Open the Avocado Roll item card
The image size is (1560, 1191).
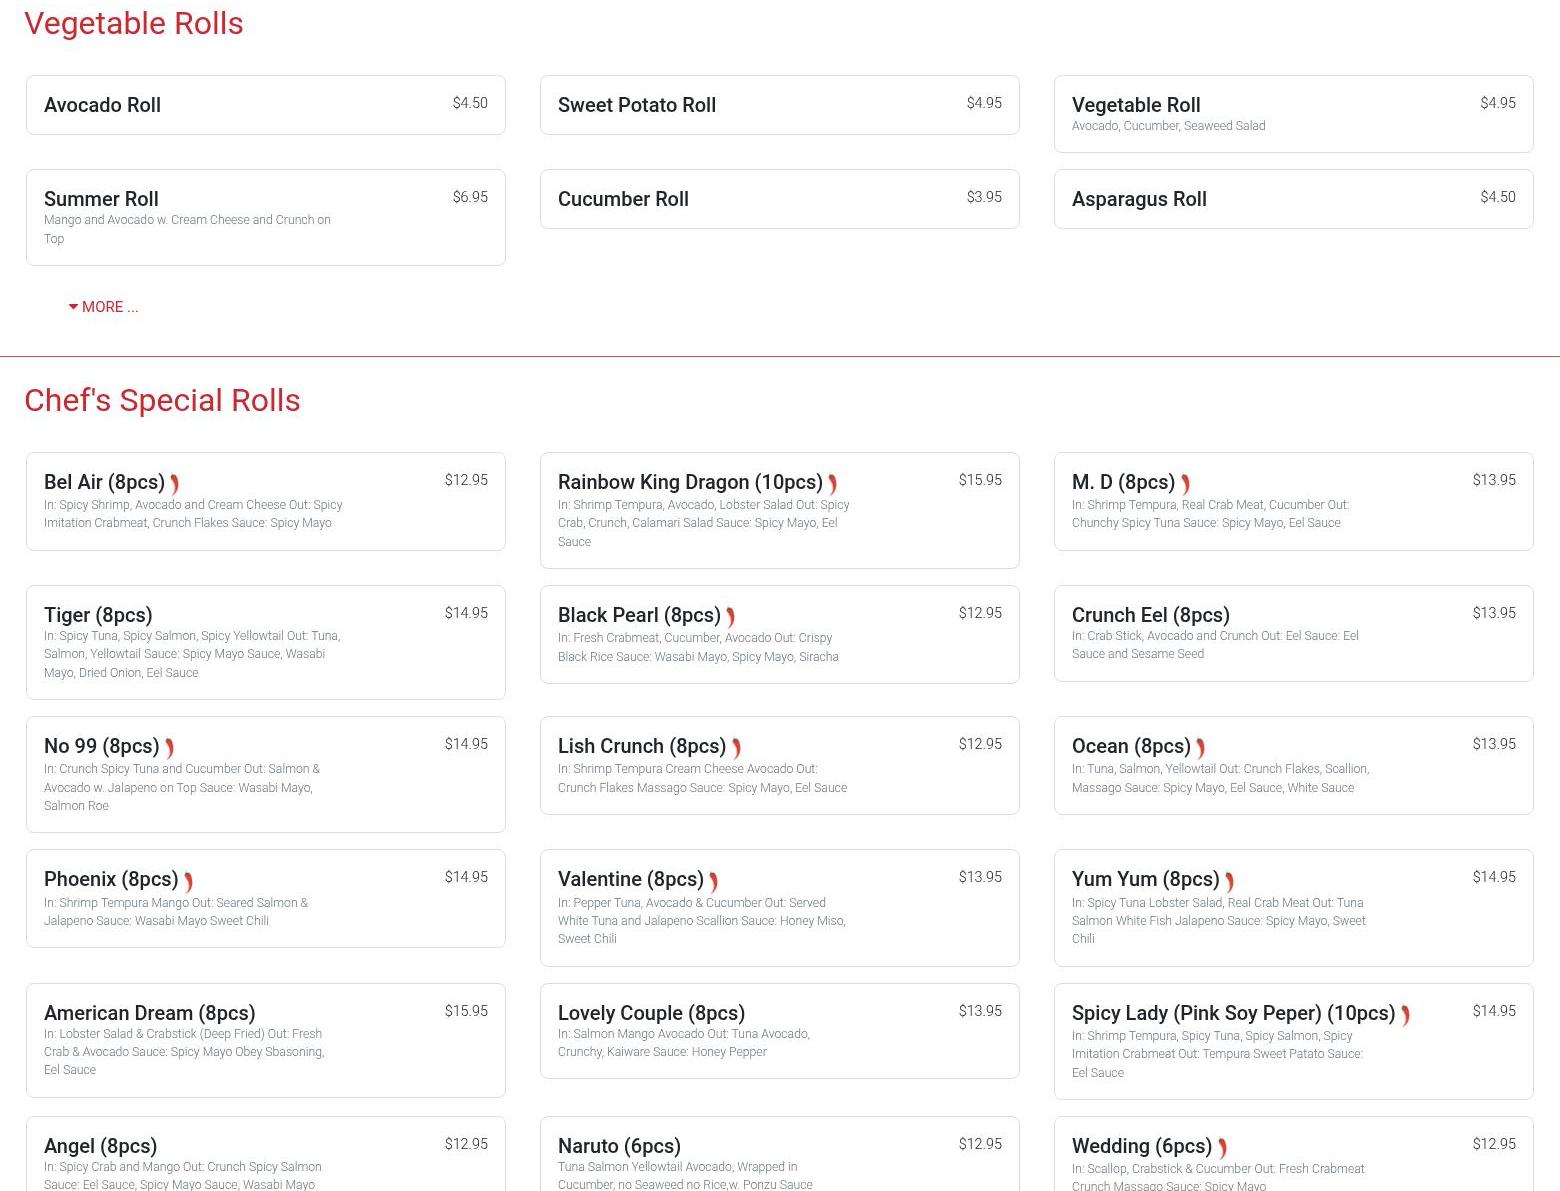pyautogui.click(x=266, y=105)
